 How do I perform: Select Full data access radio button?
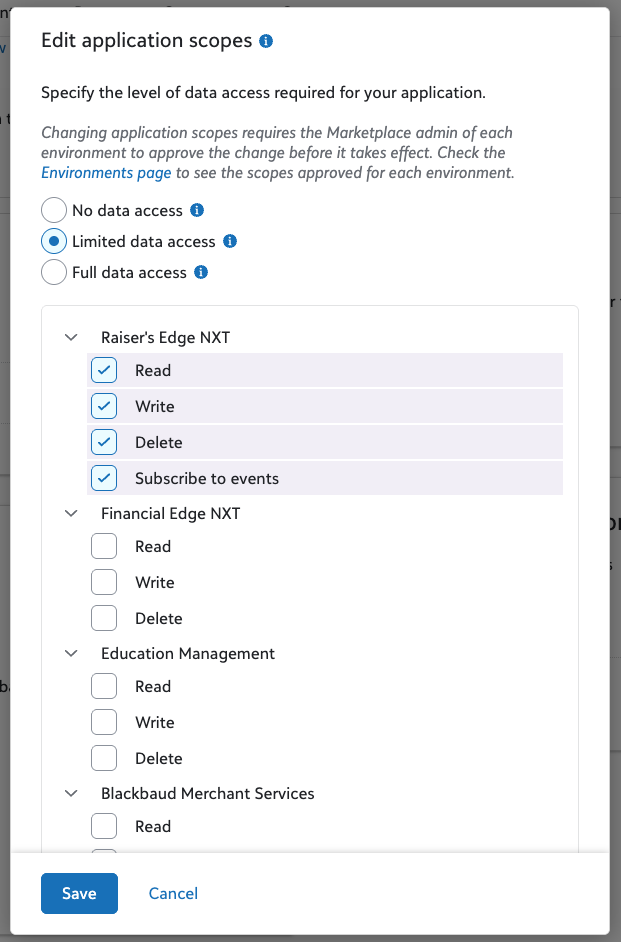(x=54, y=272)
